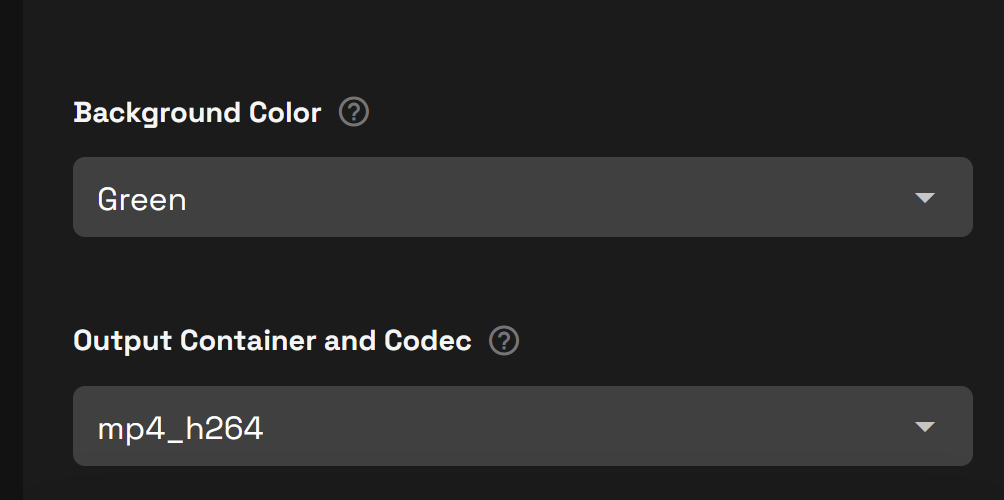Click the caret in the codec field
The image size is (1004, 500).
click(x=924, y=427)
